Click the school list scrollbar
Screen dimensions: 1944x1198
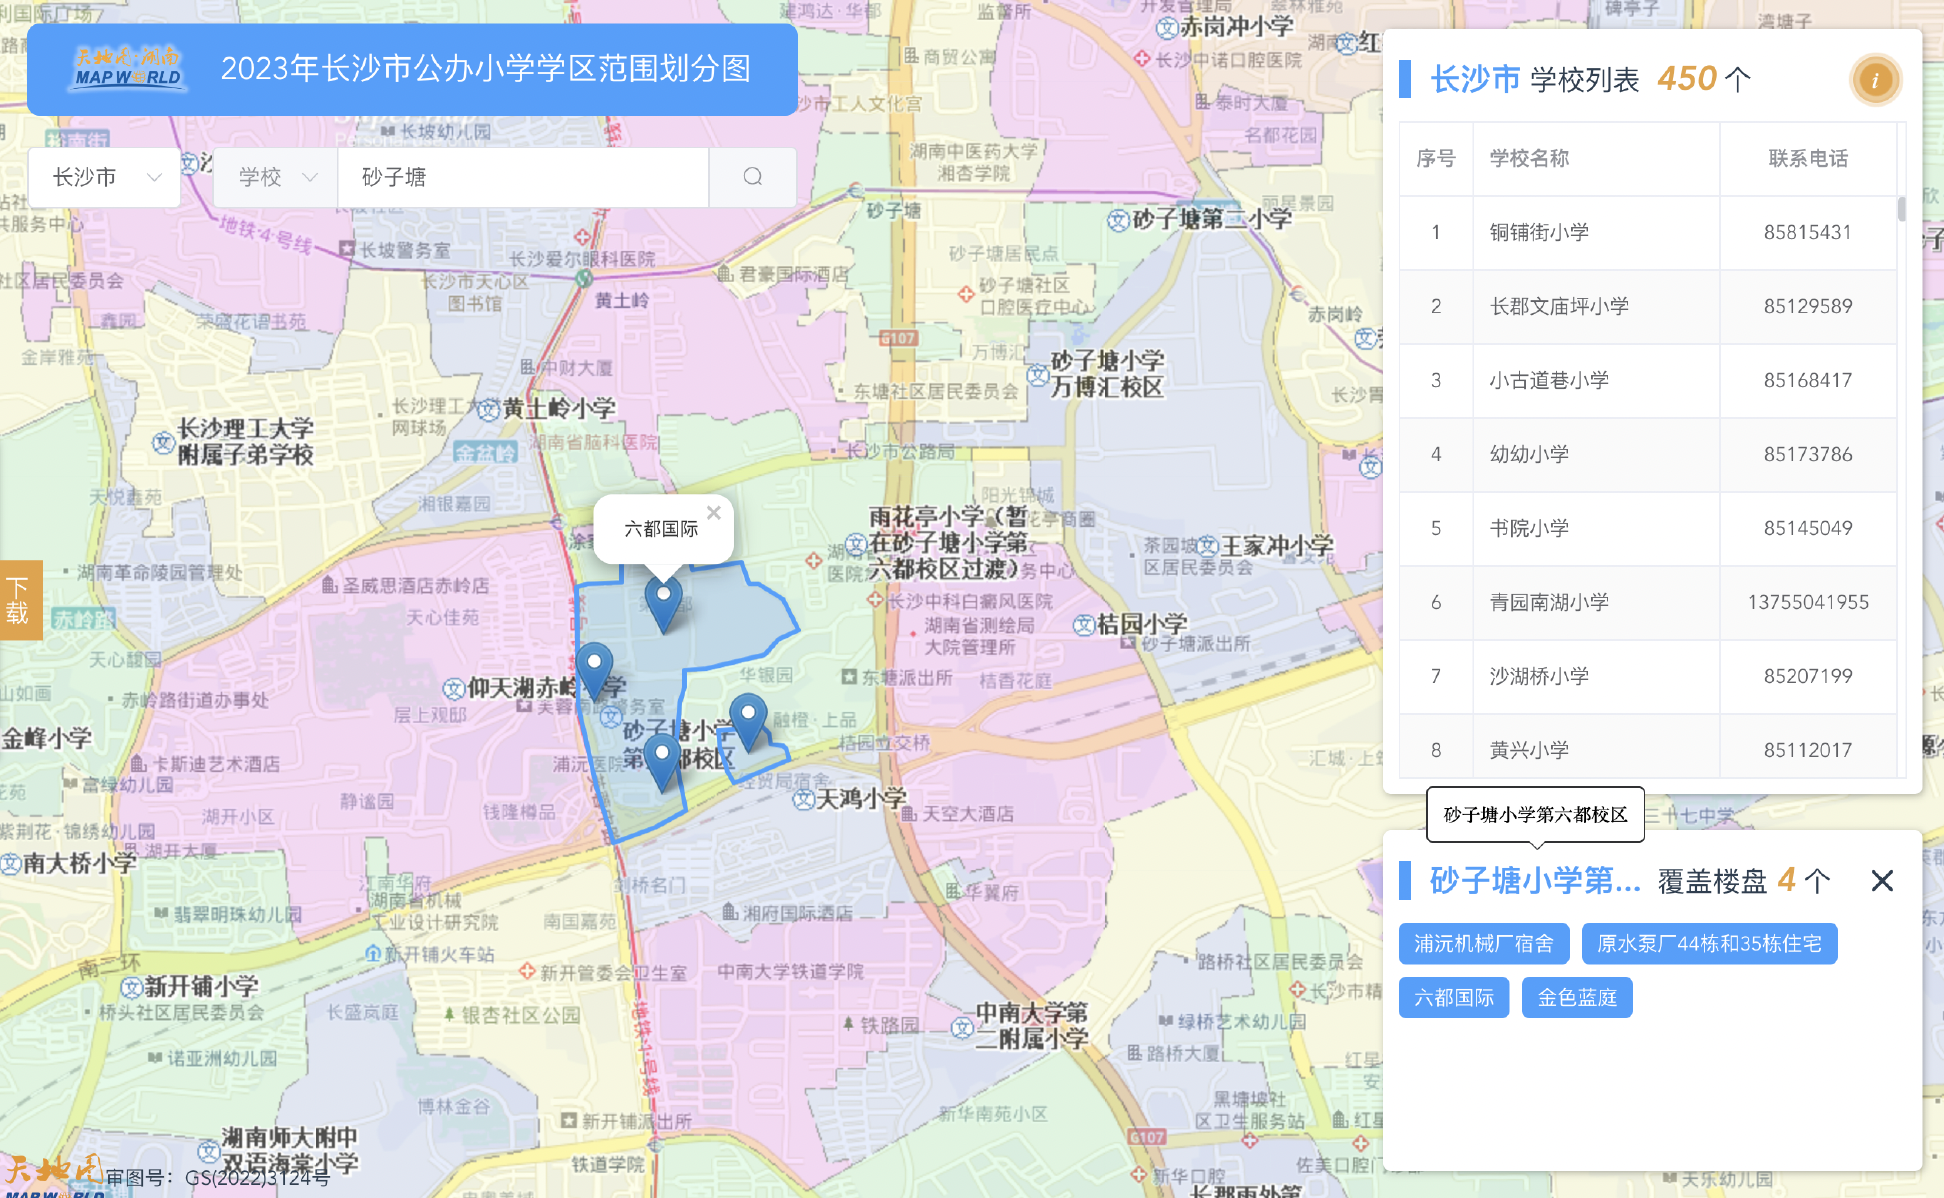1901,209
